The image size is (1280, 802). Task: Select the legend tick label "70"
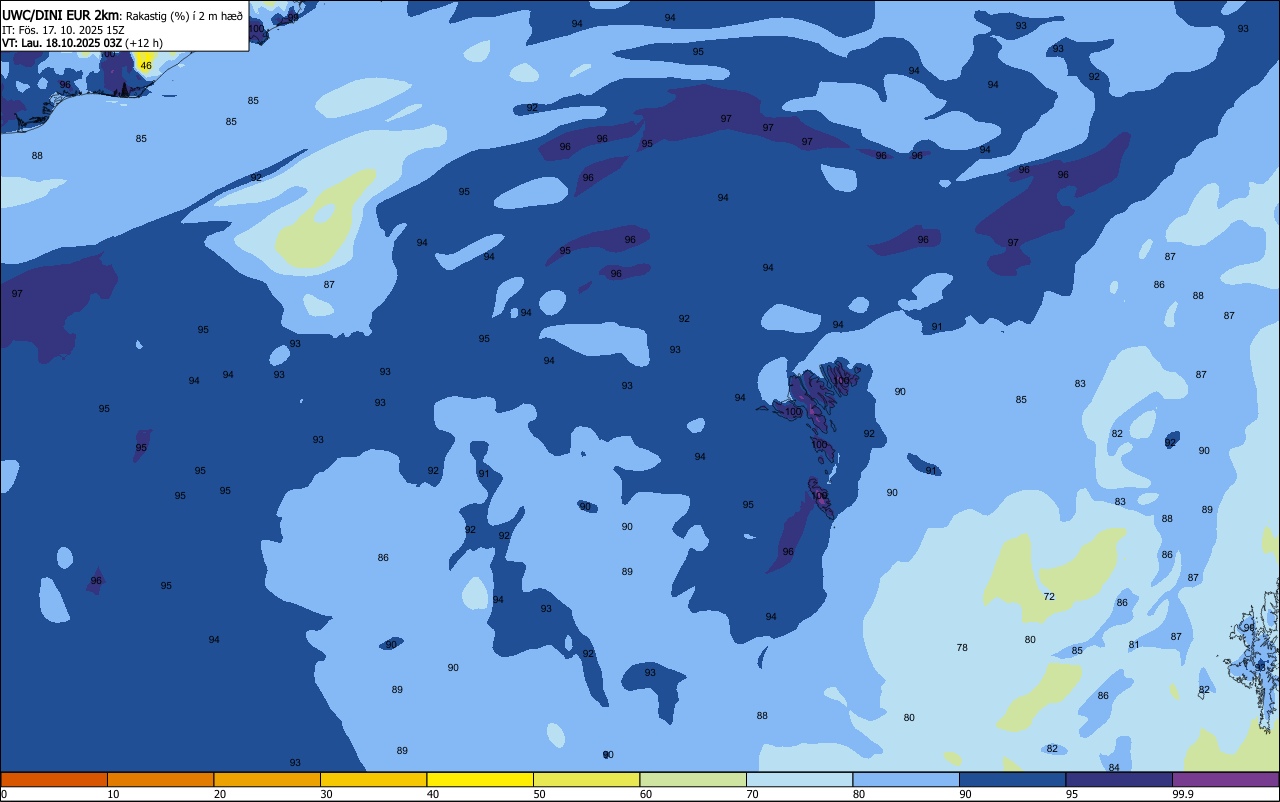coord(752,794)
